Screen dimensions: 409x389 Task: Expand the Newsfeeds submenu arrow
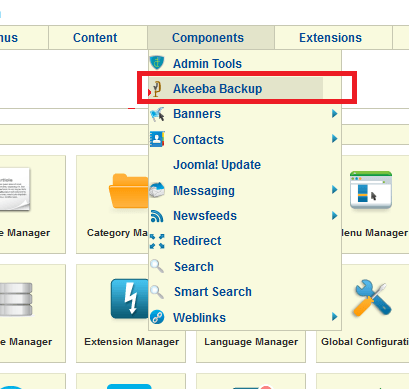pos(335,216)
